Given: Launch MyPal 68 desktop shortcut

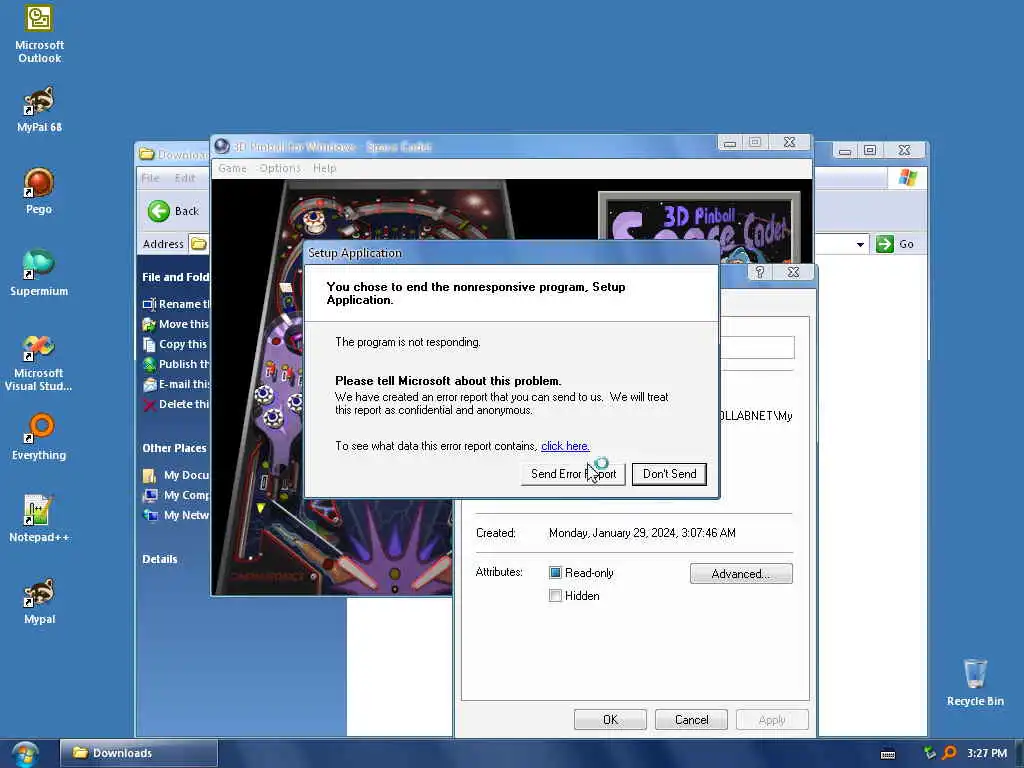Looking at the screenshot, I should pos(39,109).
